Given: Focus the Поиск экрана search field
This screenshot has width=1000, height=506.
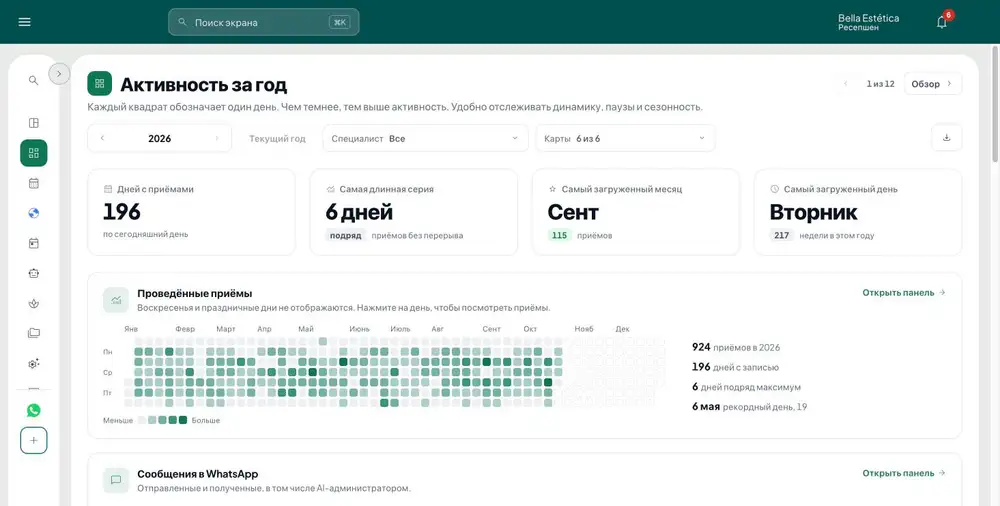Looking at the screenshot, I should [263, 22].
